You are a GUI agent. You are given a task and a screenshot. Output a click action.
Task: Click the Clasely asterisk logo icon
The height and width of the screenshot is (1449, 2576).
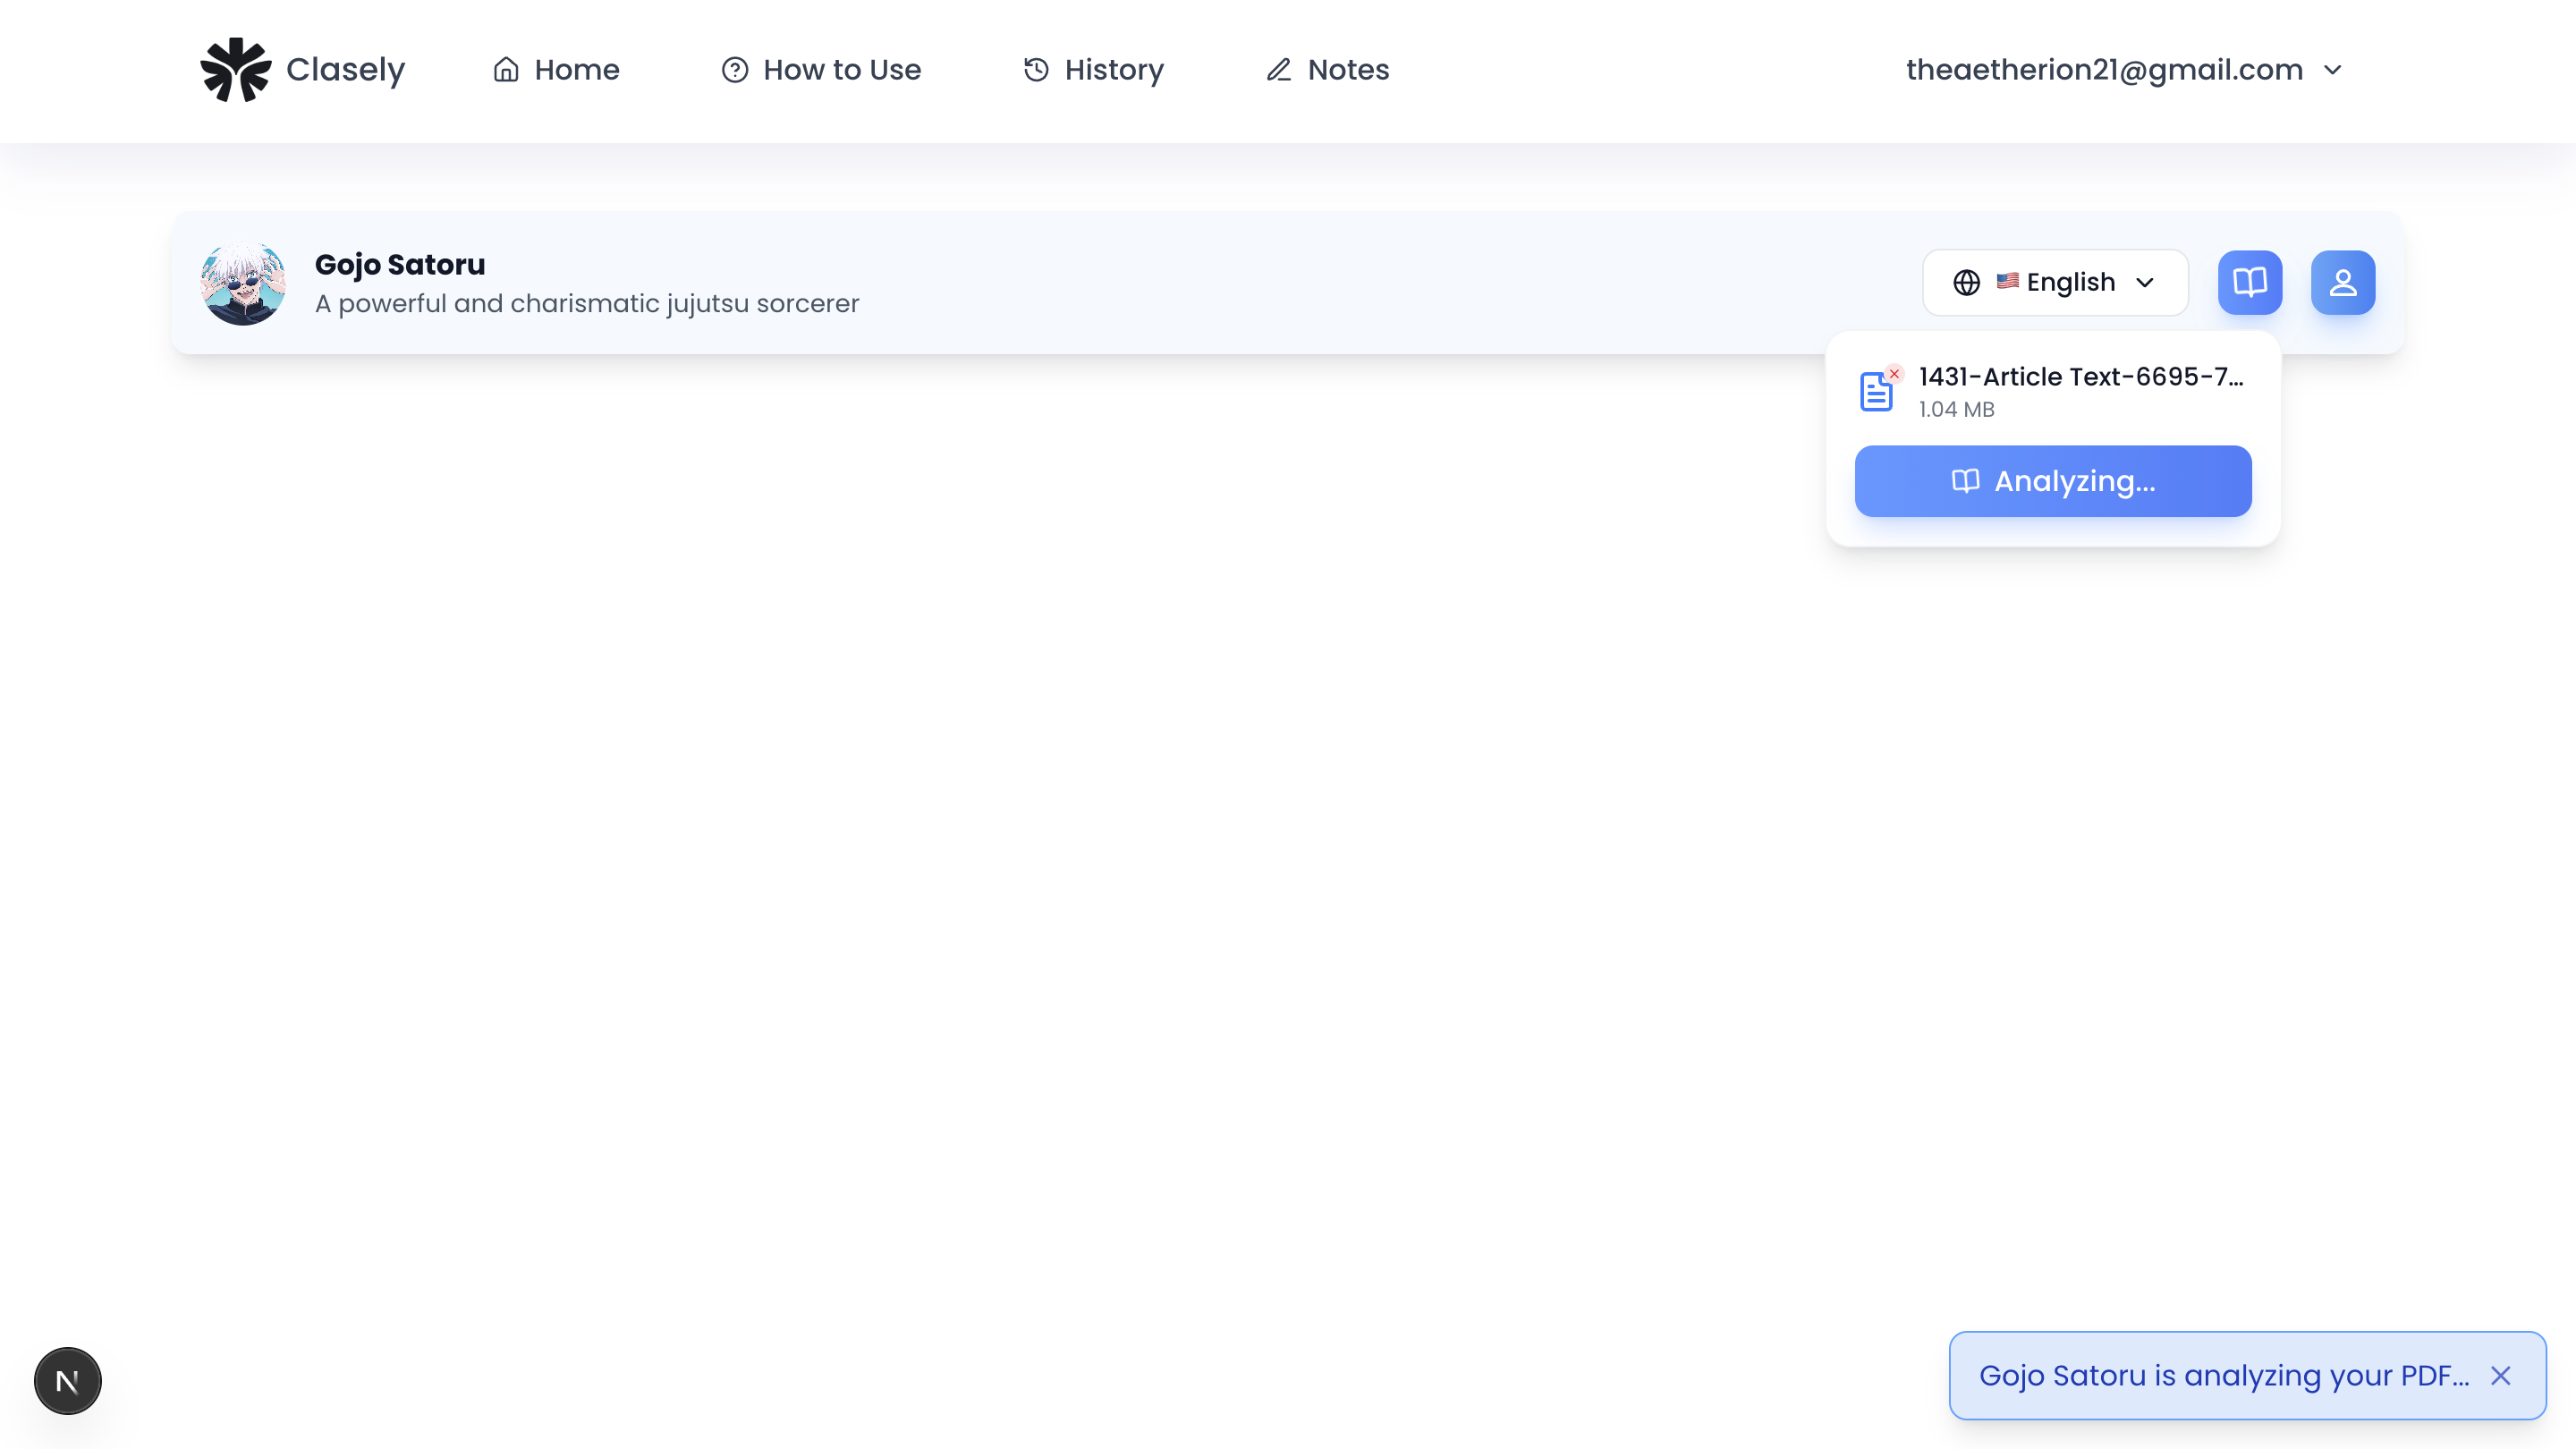point(236,70)
